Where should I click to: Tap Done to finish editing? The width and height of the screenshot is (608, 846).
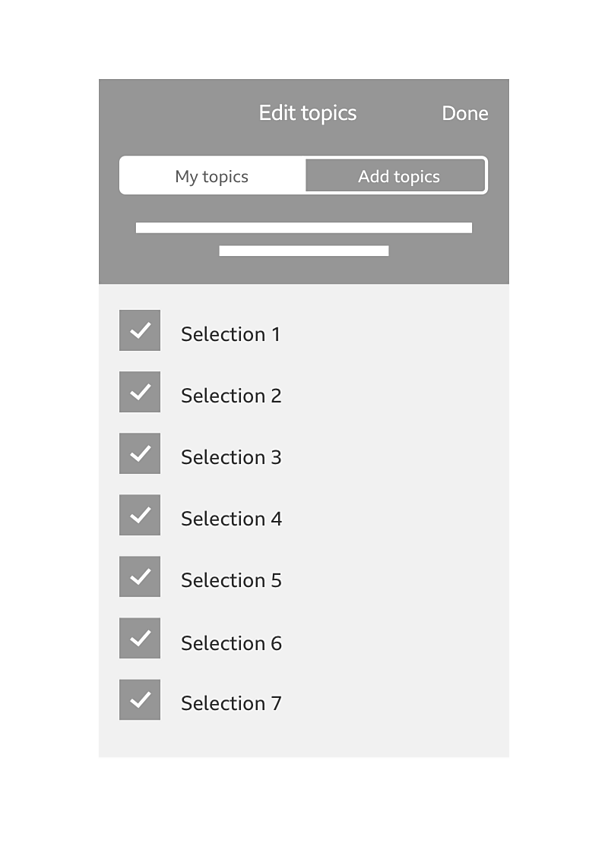[464, 113]
